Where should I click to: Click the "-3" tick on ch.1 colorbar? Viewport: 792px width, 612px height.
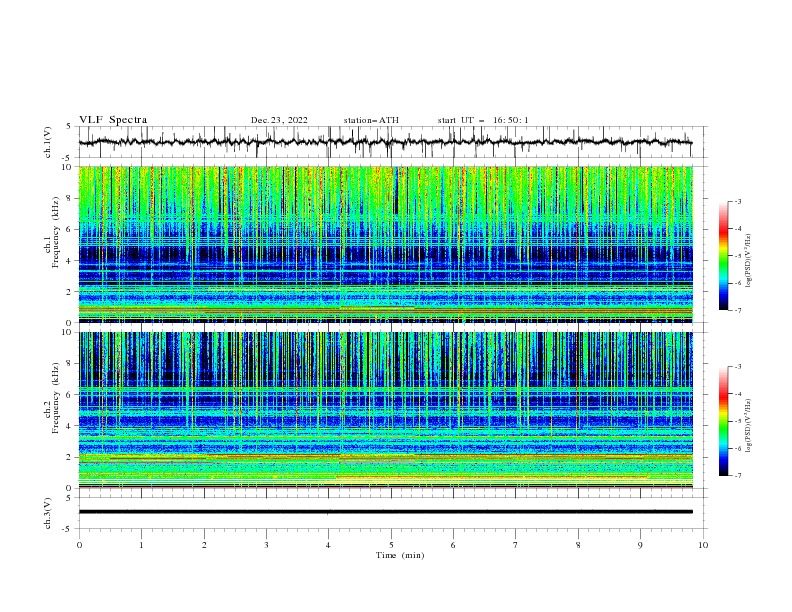coord(738,201)
